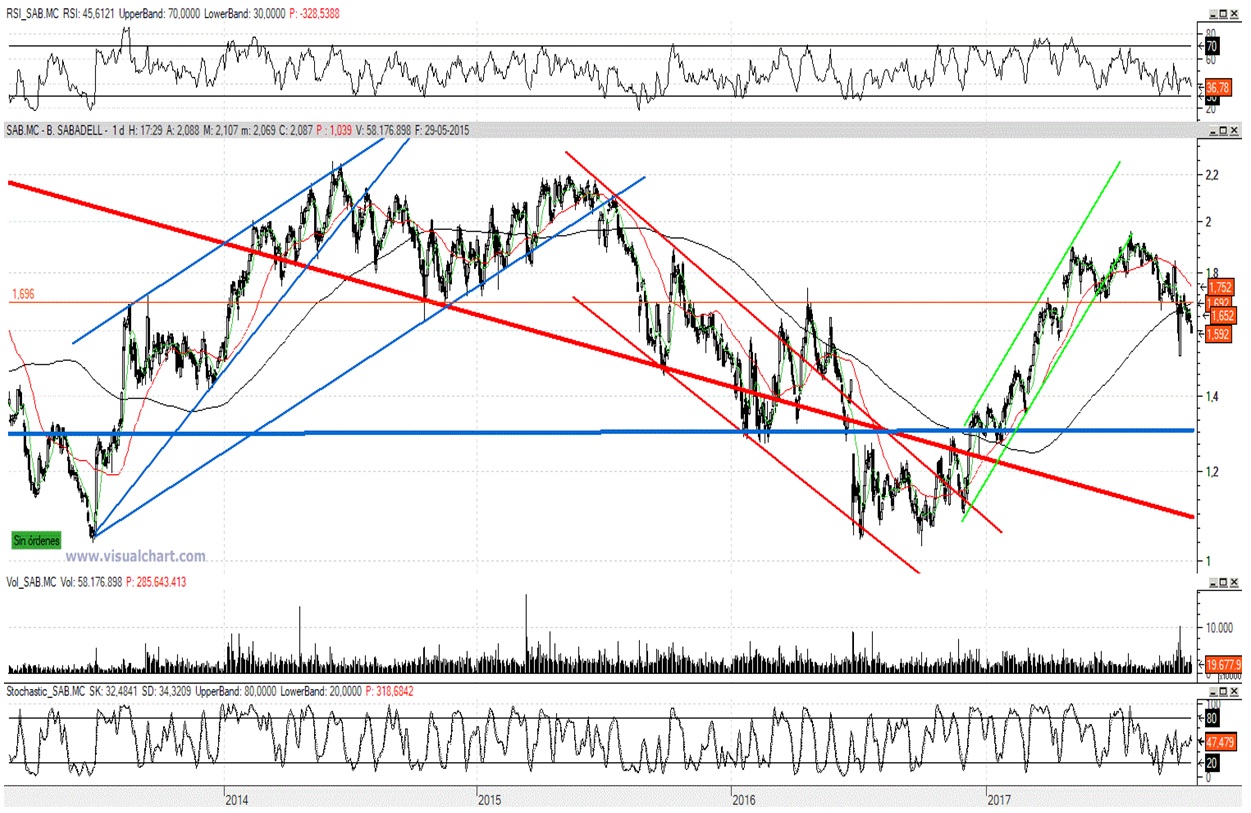Click the 1,4 price axis label

pyautogui.click(x=1213, y=397)
